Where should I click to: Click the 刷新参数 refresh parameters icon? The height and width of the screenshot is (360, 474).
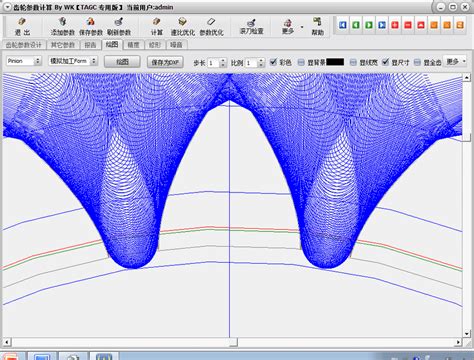coord(119,27)
